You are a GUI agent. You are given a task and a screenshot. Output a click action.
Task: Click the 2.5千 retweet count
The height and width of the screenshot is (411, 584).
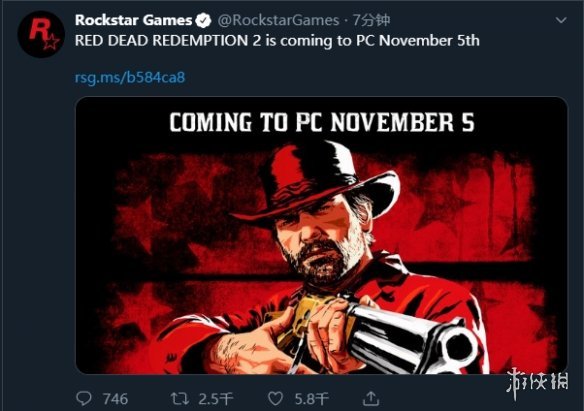(x=215, y=399)
